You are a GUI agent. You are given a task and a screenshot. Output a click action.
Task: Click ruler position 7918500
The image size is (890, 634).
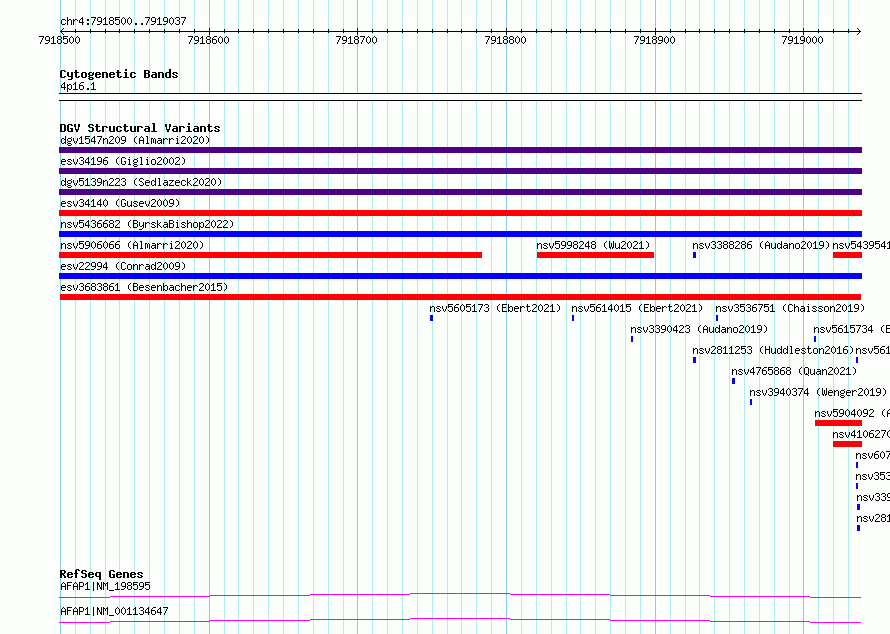click(x=60, y=40)
